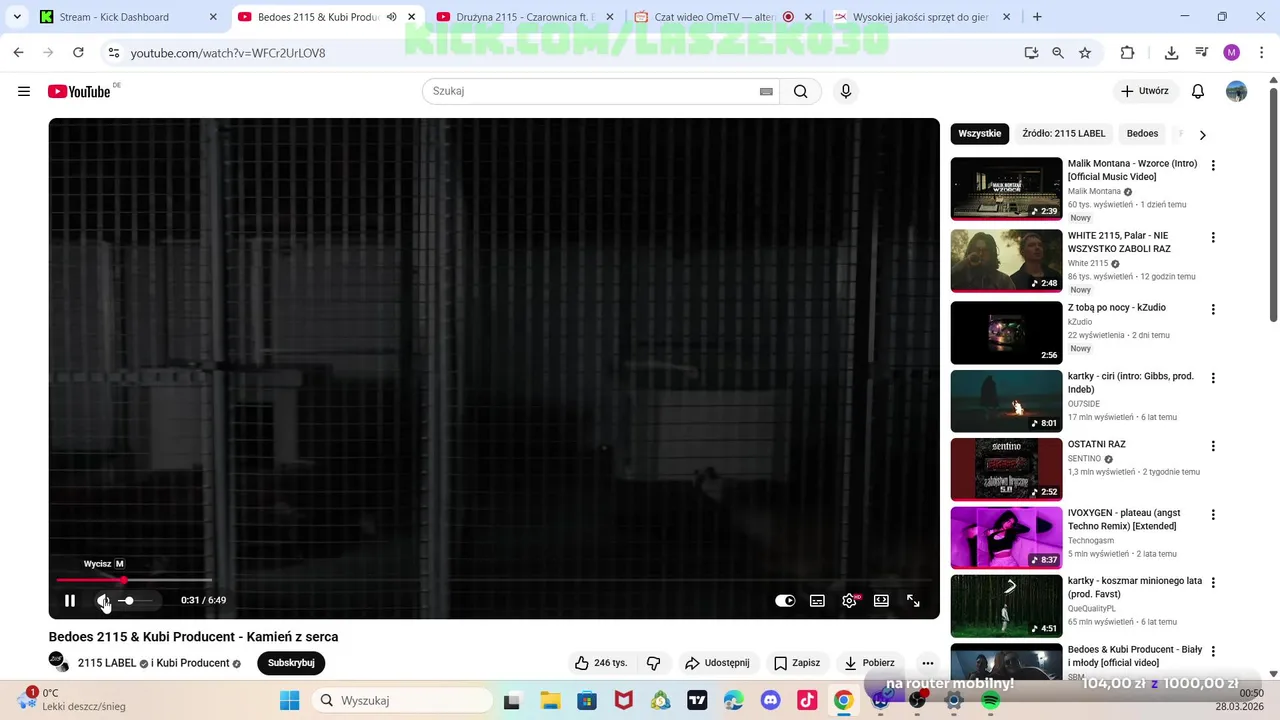Screen dimensions: 1280x720
Task: Open the Z tobą po nocy - kZudio title
Action: [1116, 308]
